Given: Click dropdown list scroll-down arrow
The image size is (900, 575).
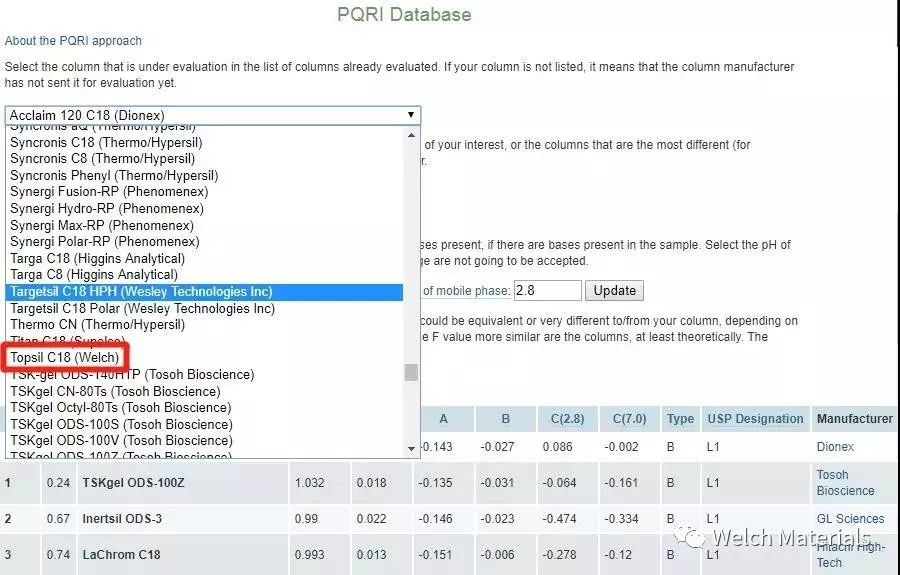Looking at the screenshot, I should (411, 448).
